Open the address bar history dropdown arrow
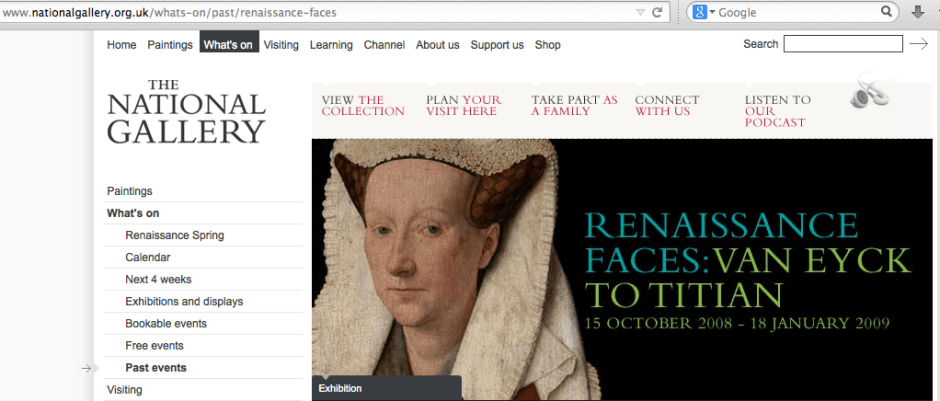Screen dimensions: 940x401 click(x=640, y=12)
